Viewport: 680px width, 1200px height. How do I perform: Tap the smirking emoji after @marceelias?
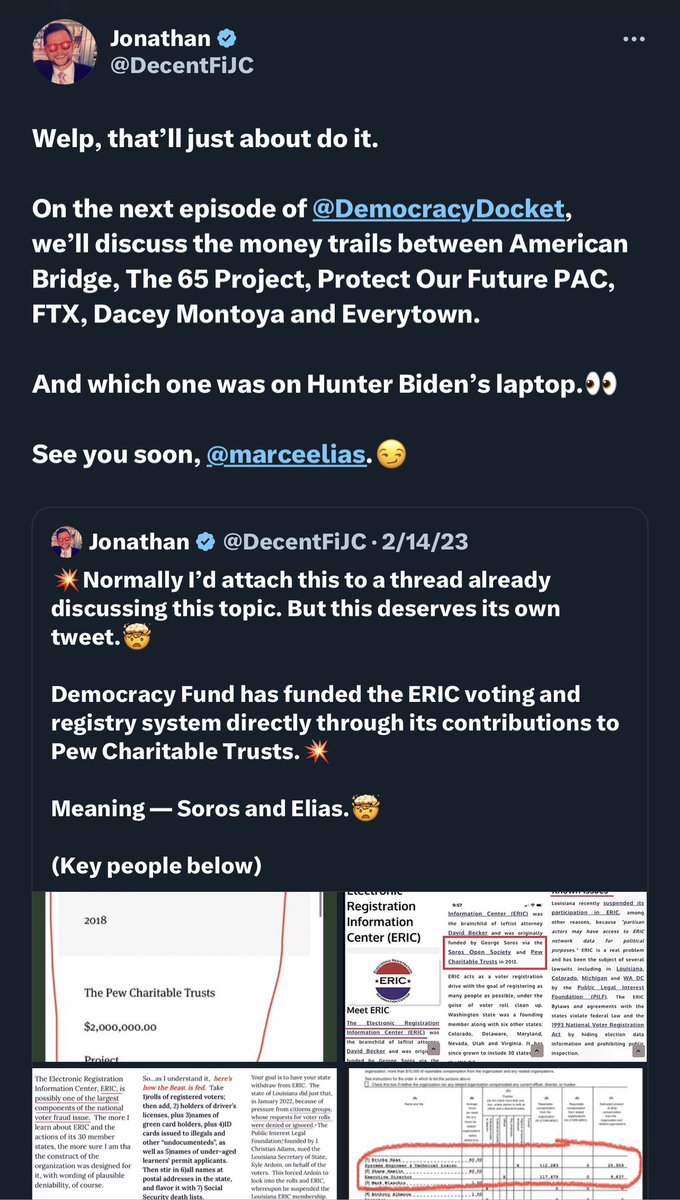(x=391, y=455)
